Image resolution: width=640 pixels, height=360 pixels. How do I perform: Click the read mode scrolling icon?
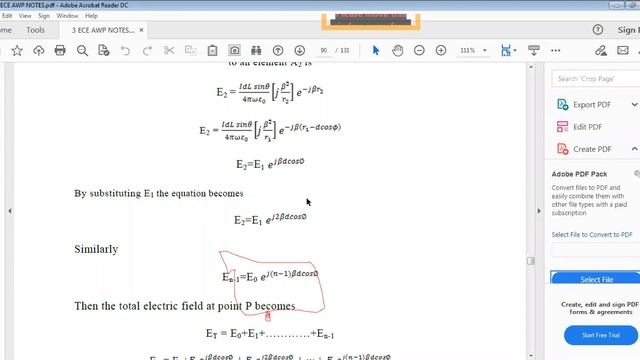tap(533, 50)
